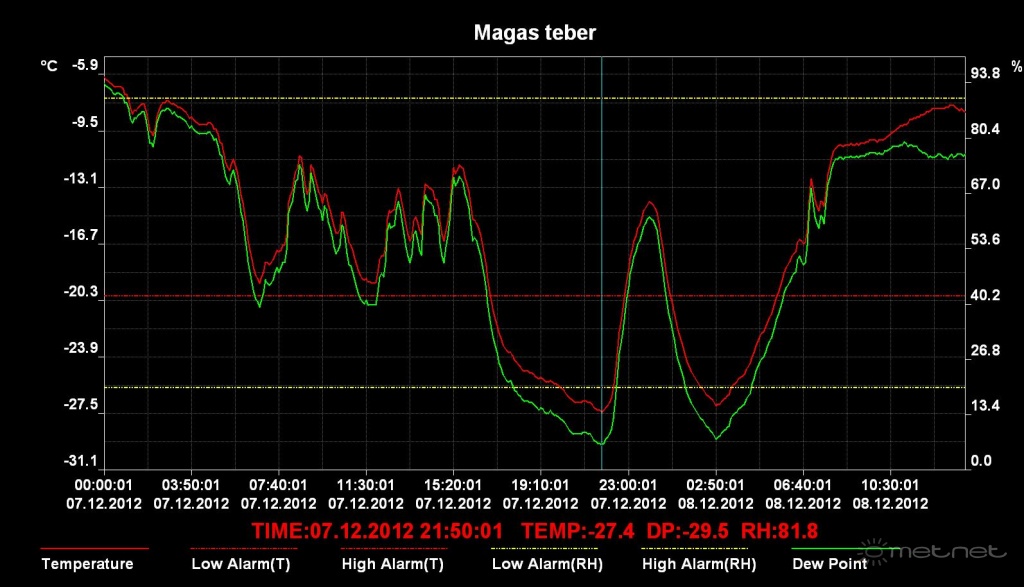The image size is (1024, 587).
Task: Click the red Temperature legend line
Action: (x=94, y=548)
